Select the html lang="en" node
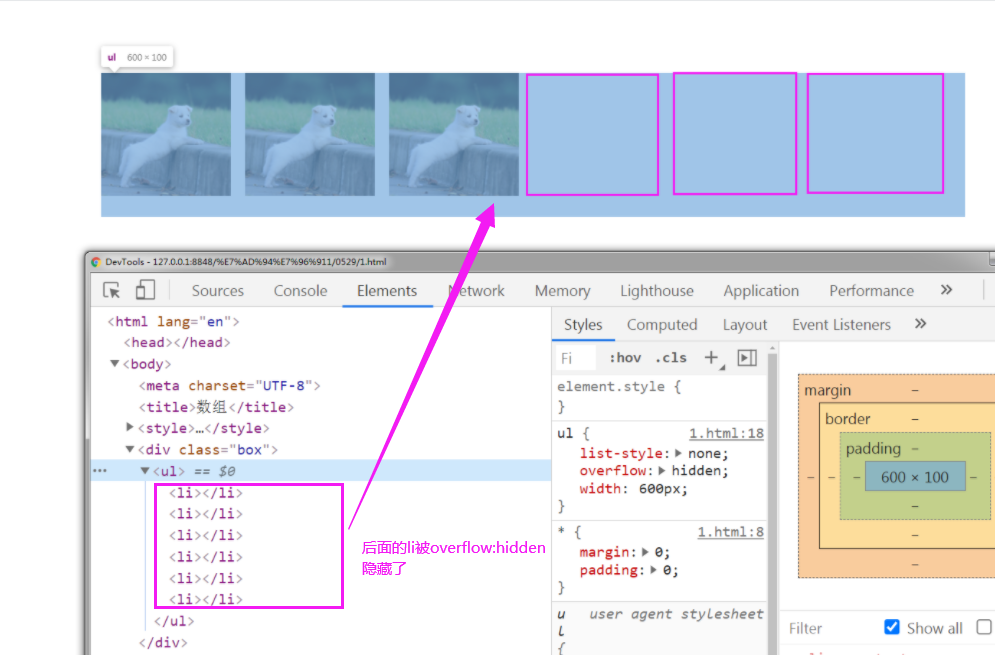995x655 pixels. tap(173, 322)
